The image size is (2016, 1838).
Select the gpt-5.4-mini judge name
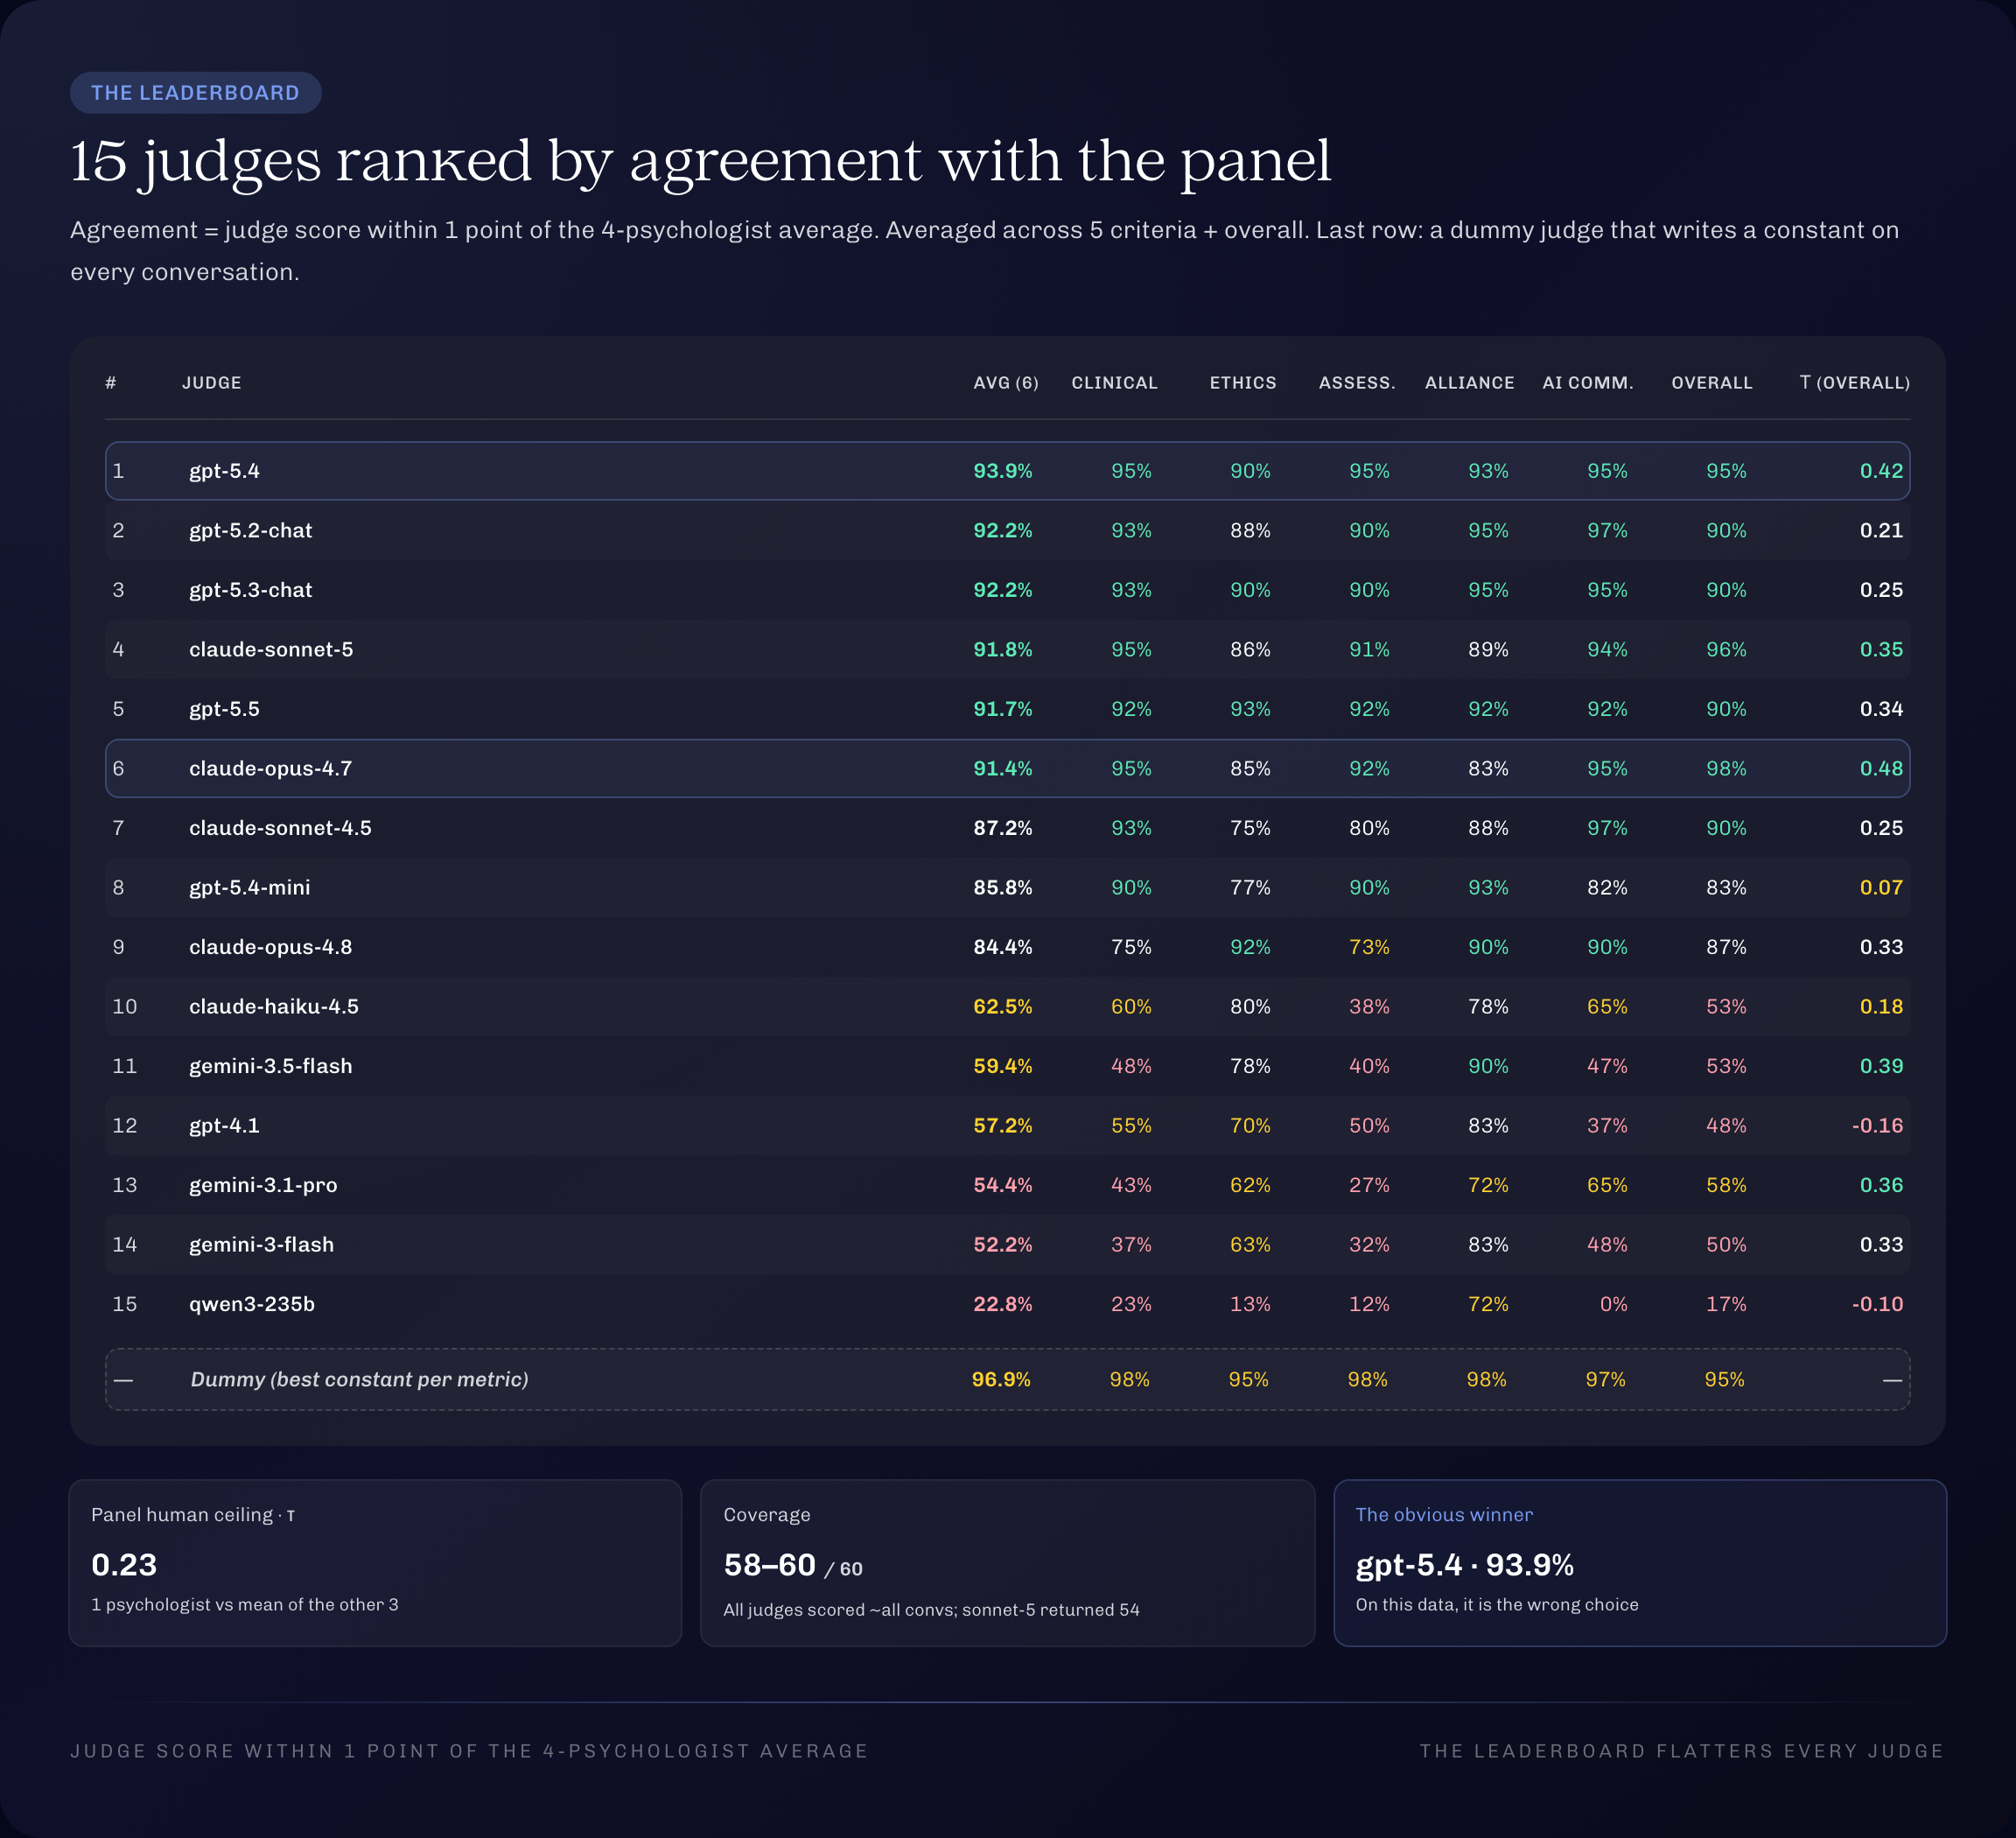coord(249,887)
